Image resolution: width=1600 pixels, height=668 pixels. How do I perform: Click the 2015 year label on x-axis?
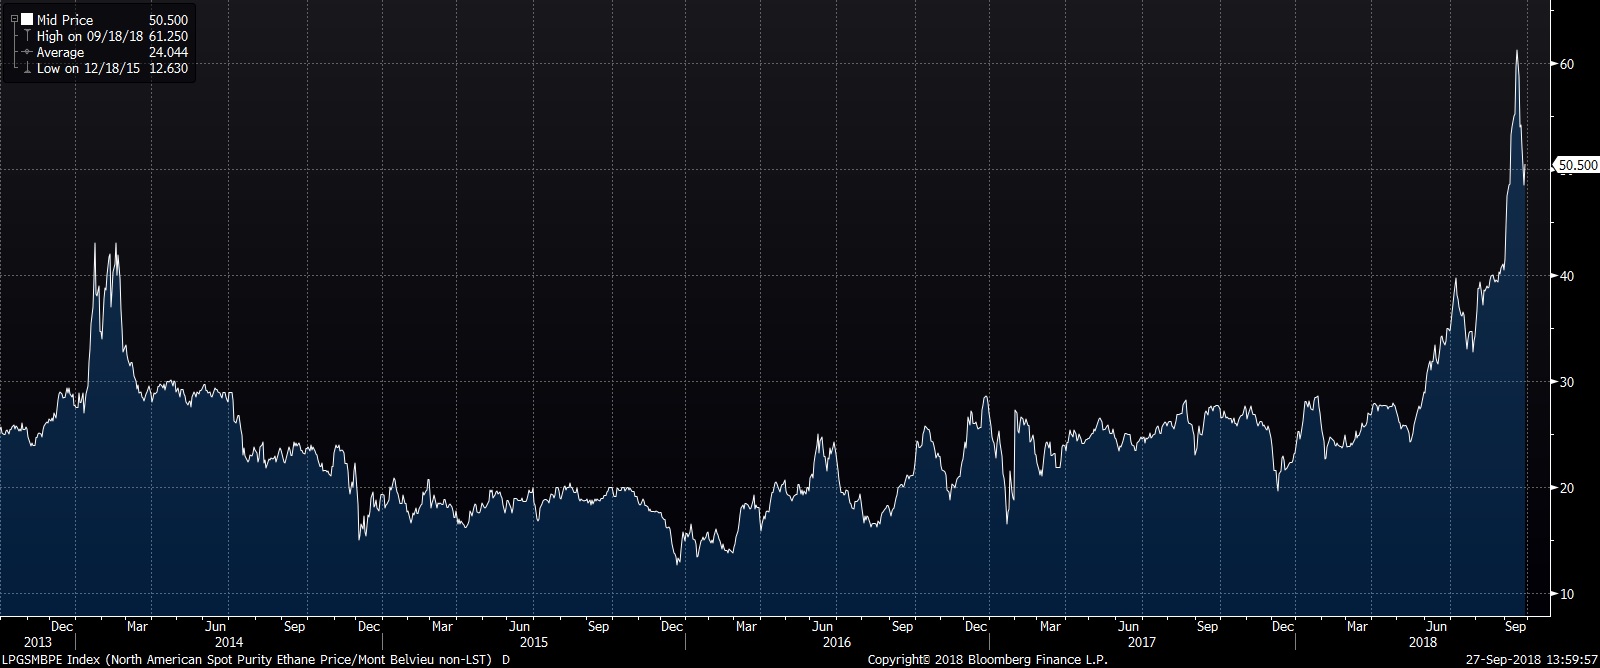tap(534, 641)
